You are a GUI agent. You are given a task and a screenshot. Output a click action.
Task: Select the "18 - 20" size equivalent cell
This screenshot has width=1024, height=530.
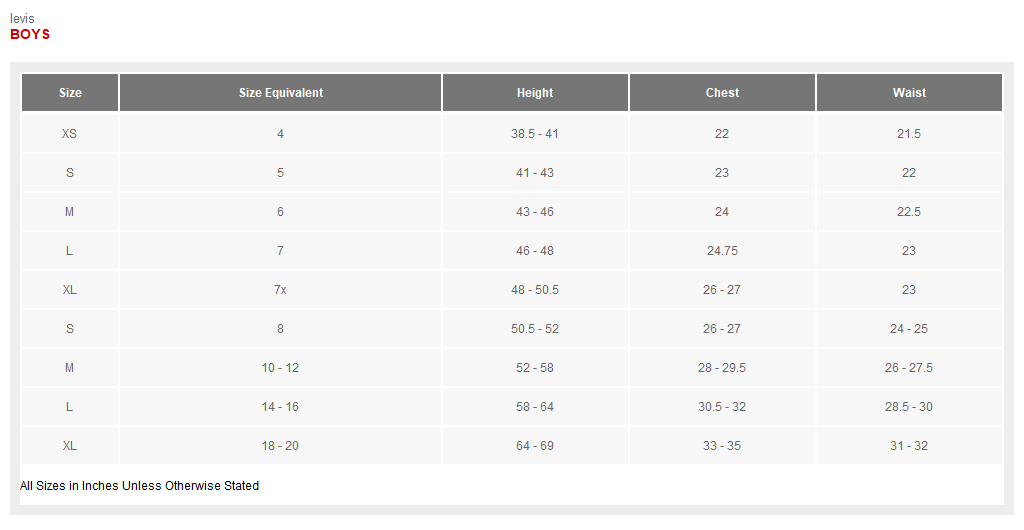(281, 446)
